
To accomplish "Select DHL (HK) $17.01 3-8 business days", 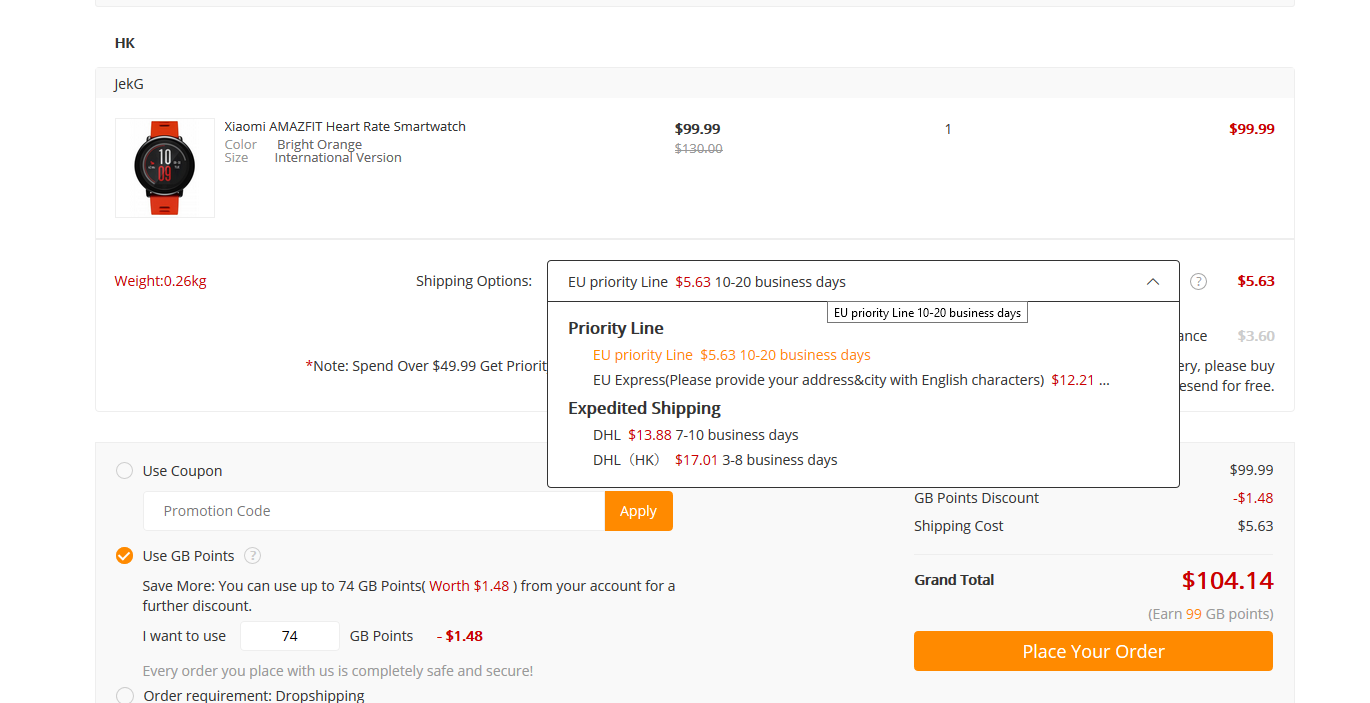I will [715, 460].
